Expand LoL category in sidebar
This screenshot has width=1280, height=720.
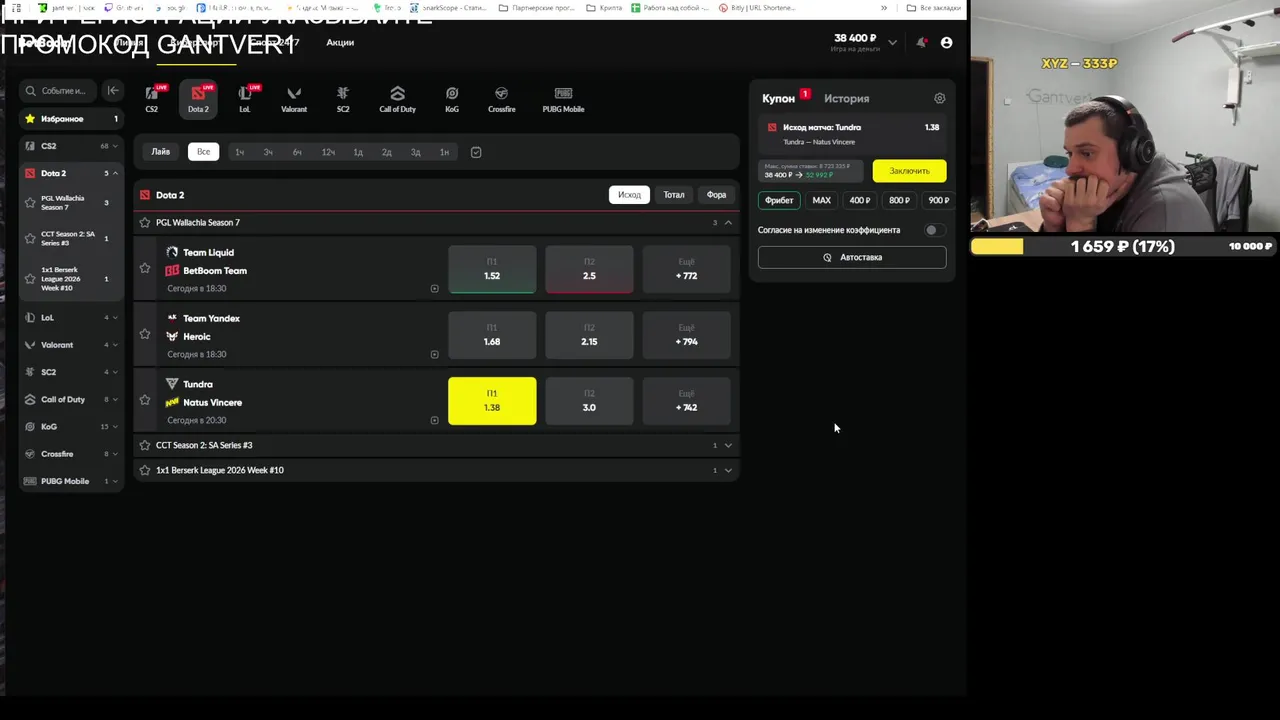click(x=116, y=318)
